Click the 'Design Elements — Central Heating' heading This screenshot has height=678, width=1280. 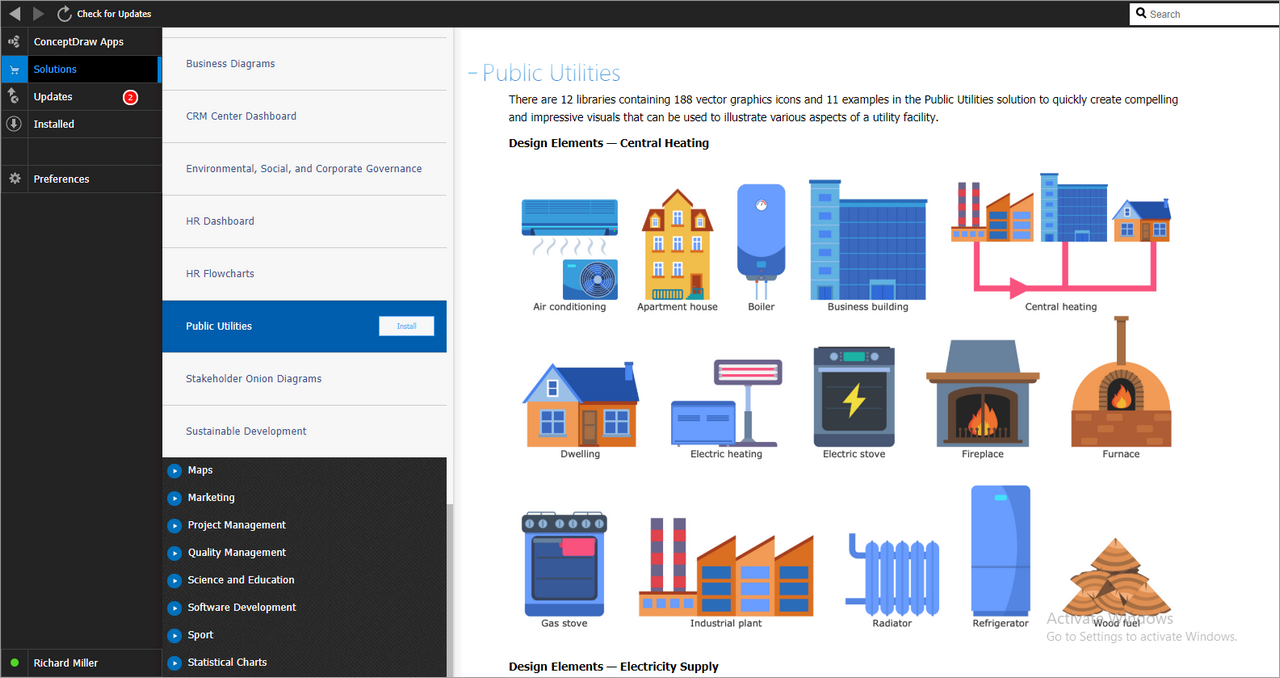coord(608,143)
